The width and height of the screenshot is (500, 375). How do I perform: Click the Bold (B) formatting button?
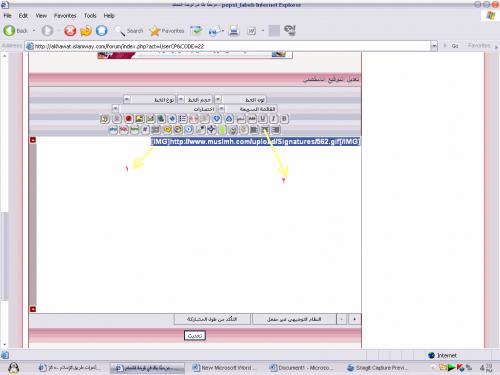tap(284, 119)
